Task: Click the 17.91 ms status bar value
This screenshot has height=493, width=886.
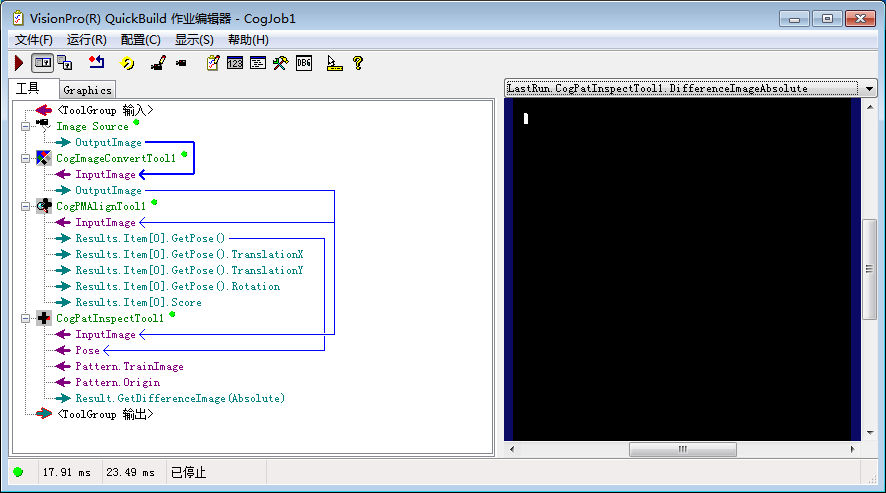Action: pos(67,472)
